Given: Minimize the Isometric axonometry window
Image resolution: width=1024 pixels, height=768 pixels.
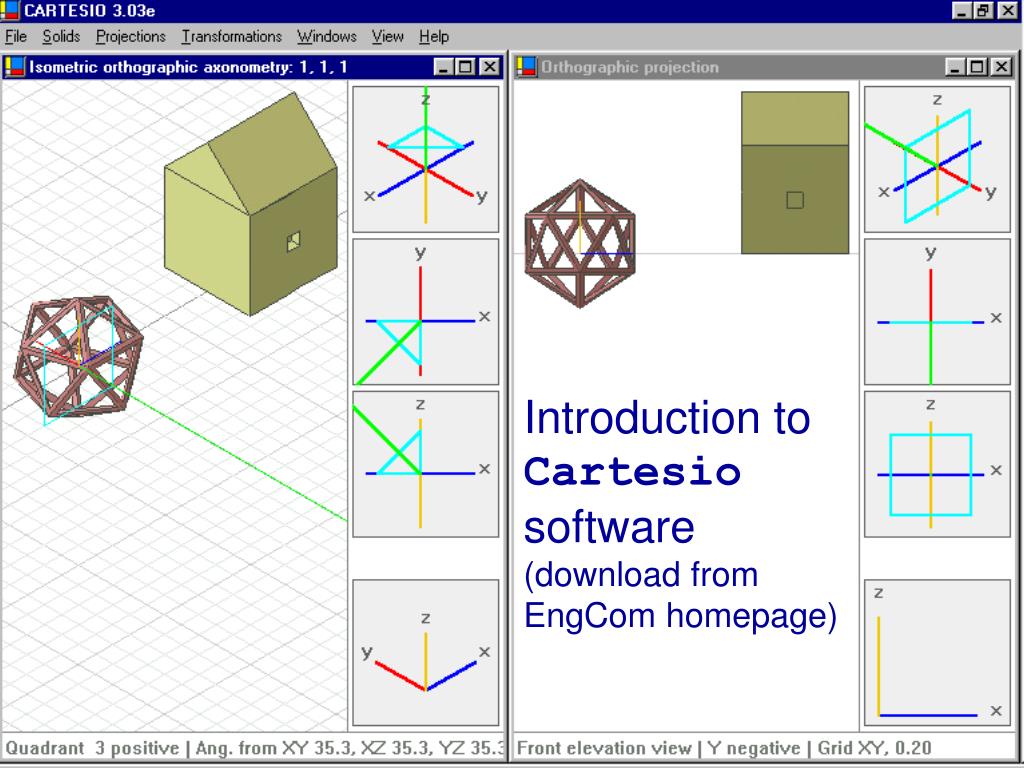Looking at the screenshot, I should point(443,67).
